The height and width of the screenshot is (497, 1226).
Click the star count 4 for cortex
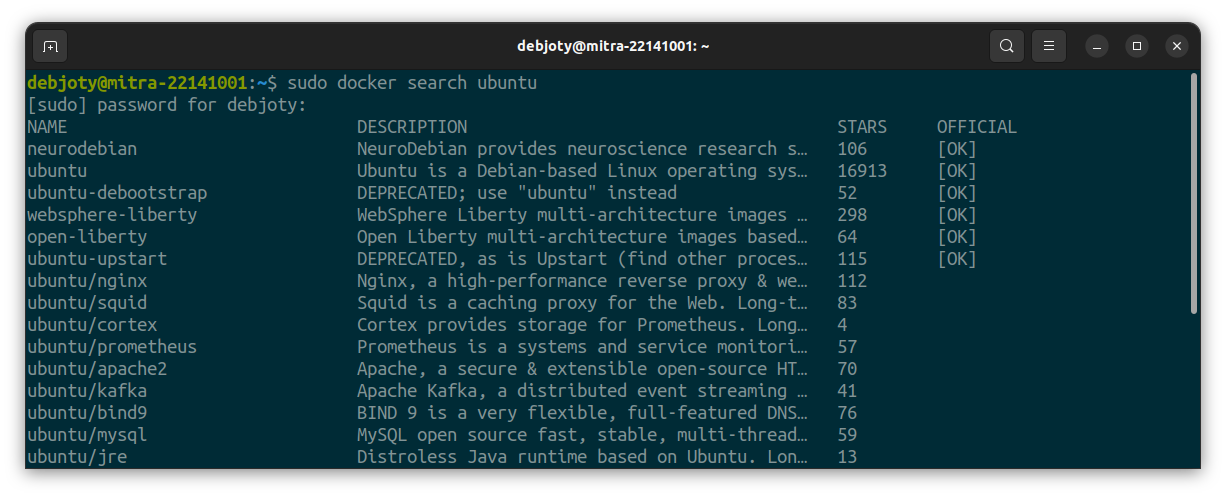(x=842, y=325)
